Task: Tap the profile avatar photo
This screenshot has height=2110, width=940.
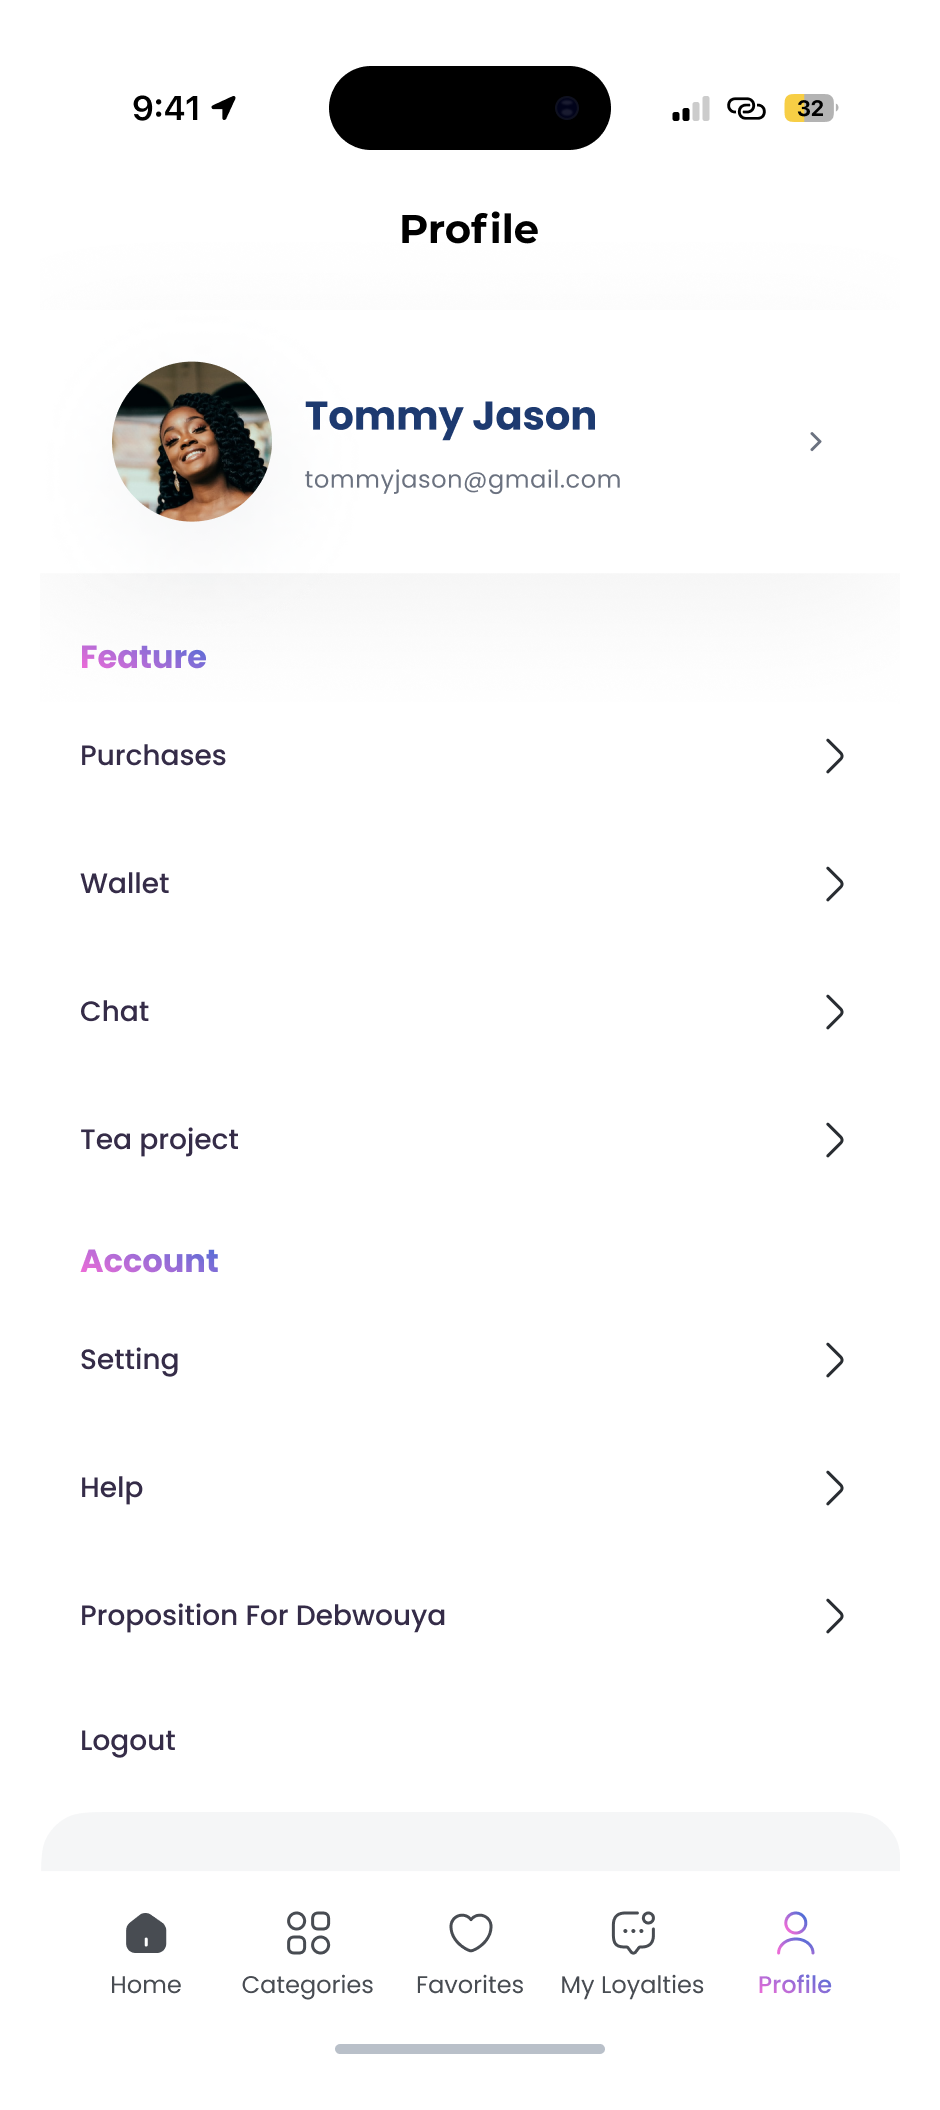Action: click(x=192, y=441)
